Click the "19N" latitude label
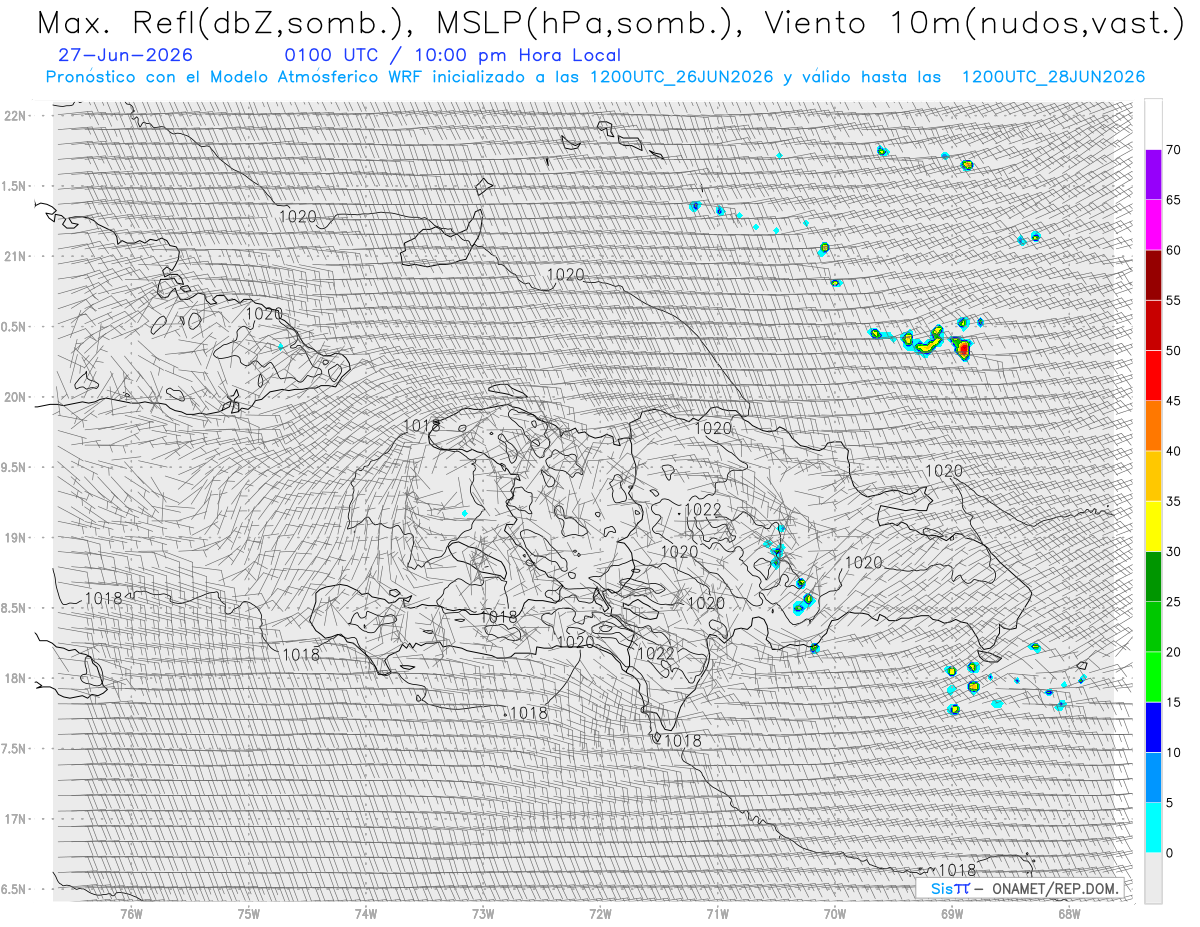Viewport: 1200px width, 927px height. tap(16, 538)
